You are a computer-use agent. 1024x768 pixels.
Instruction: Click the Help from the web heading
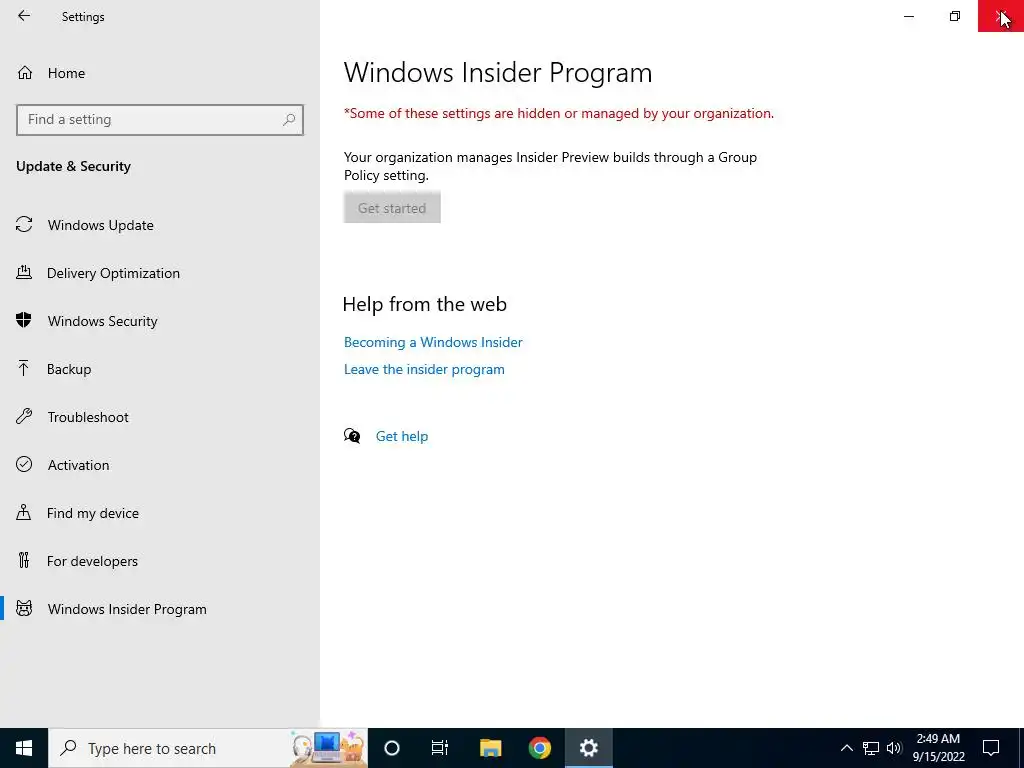[x=424, y=304]
